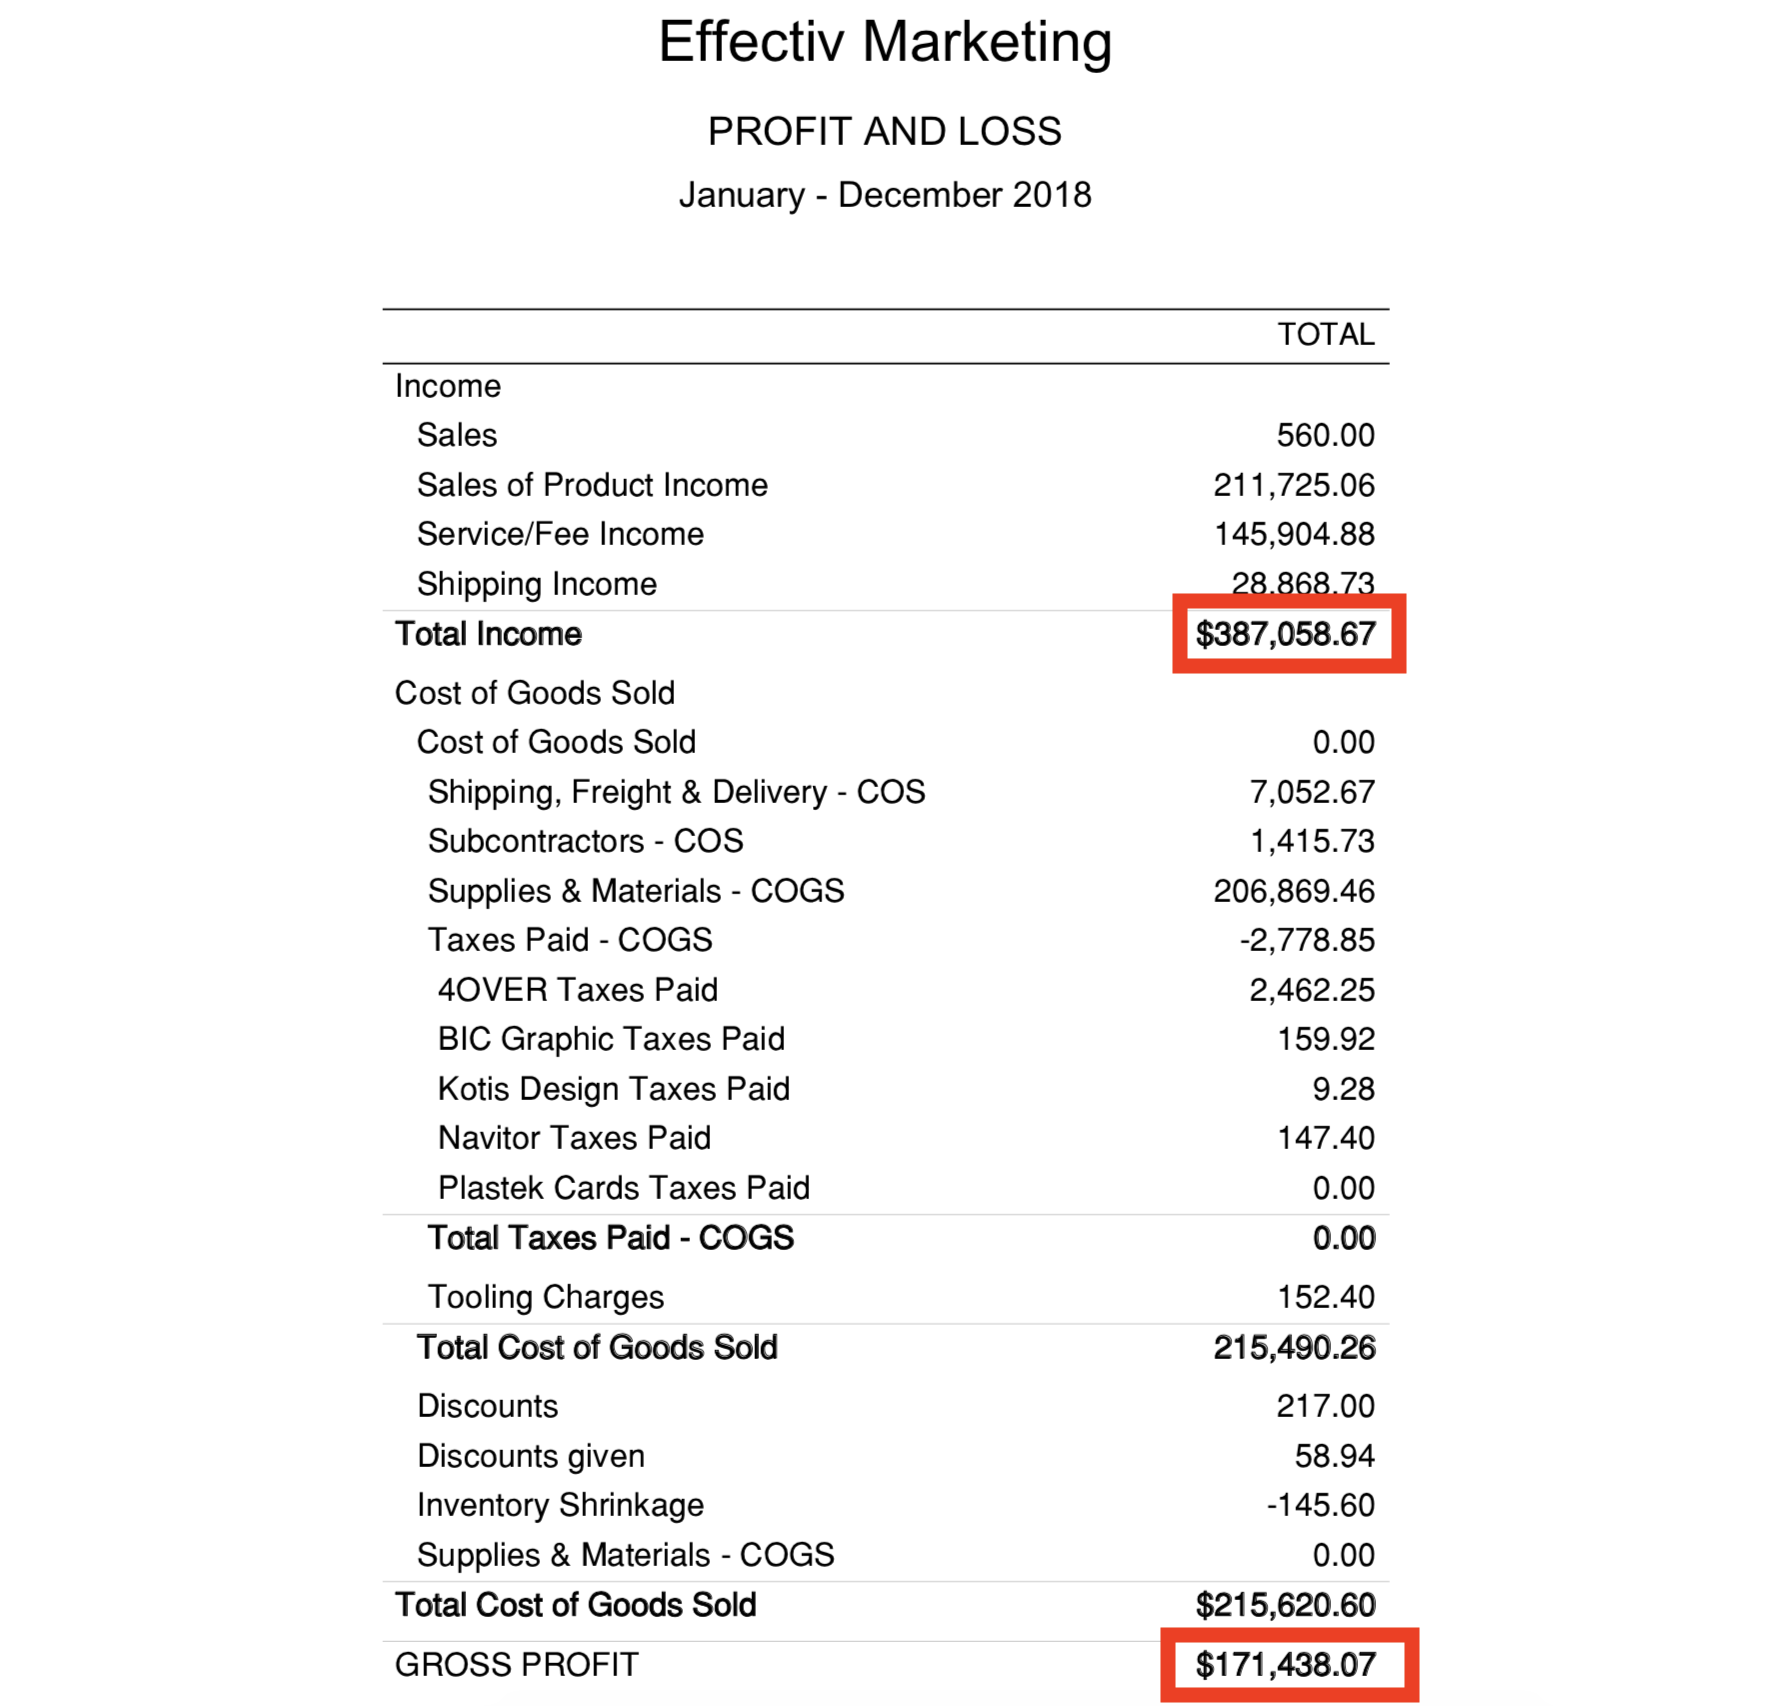Image resolution: width=1776 pixels, height=1706 pixels.
Task: Select the January - December 2018 date range
Action: pos(885,194)
